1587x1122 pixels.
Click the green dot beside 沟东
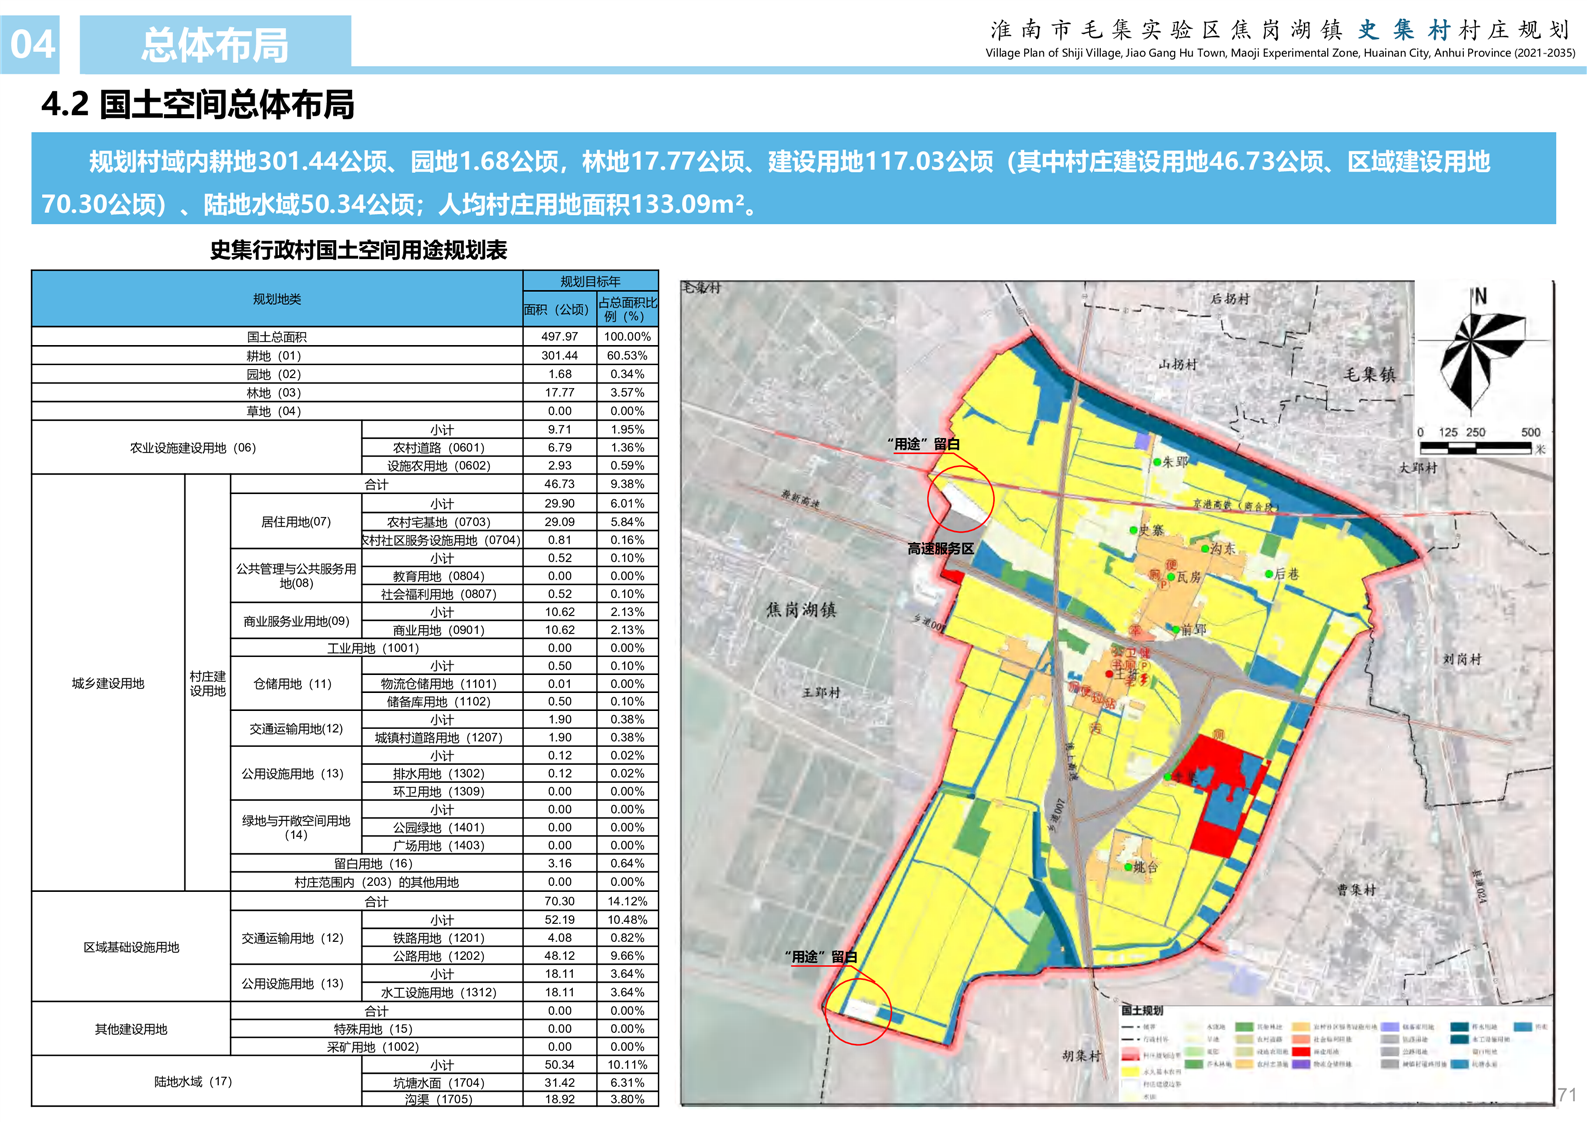[x=1205, y=549]
